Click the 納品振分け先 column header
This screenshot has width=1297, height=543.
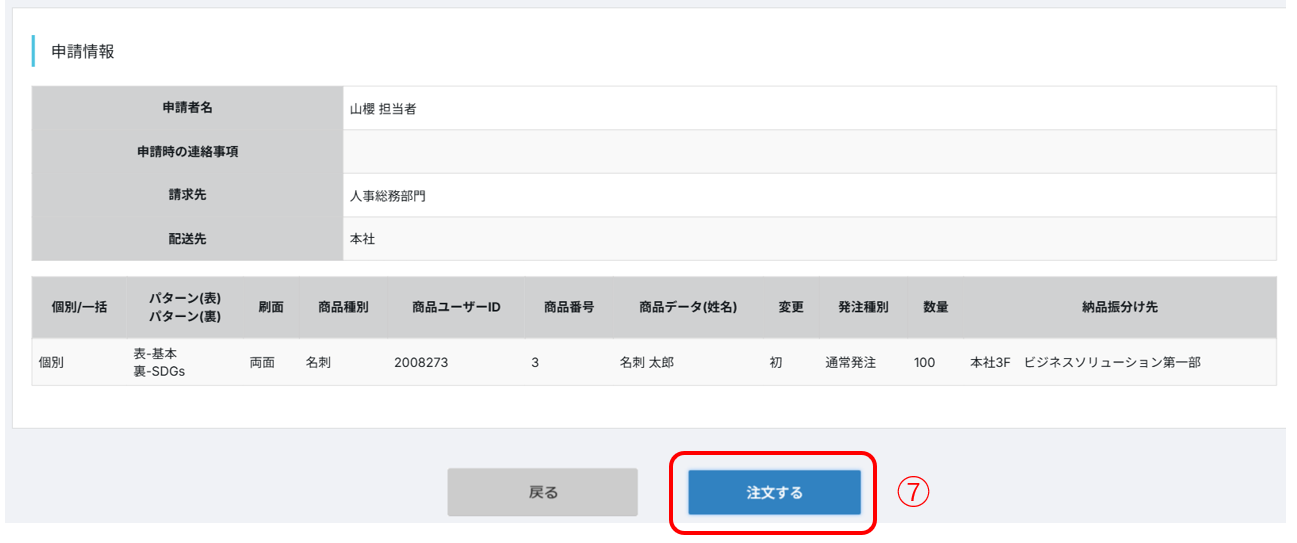1119,307
